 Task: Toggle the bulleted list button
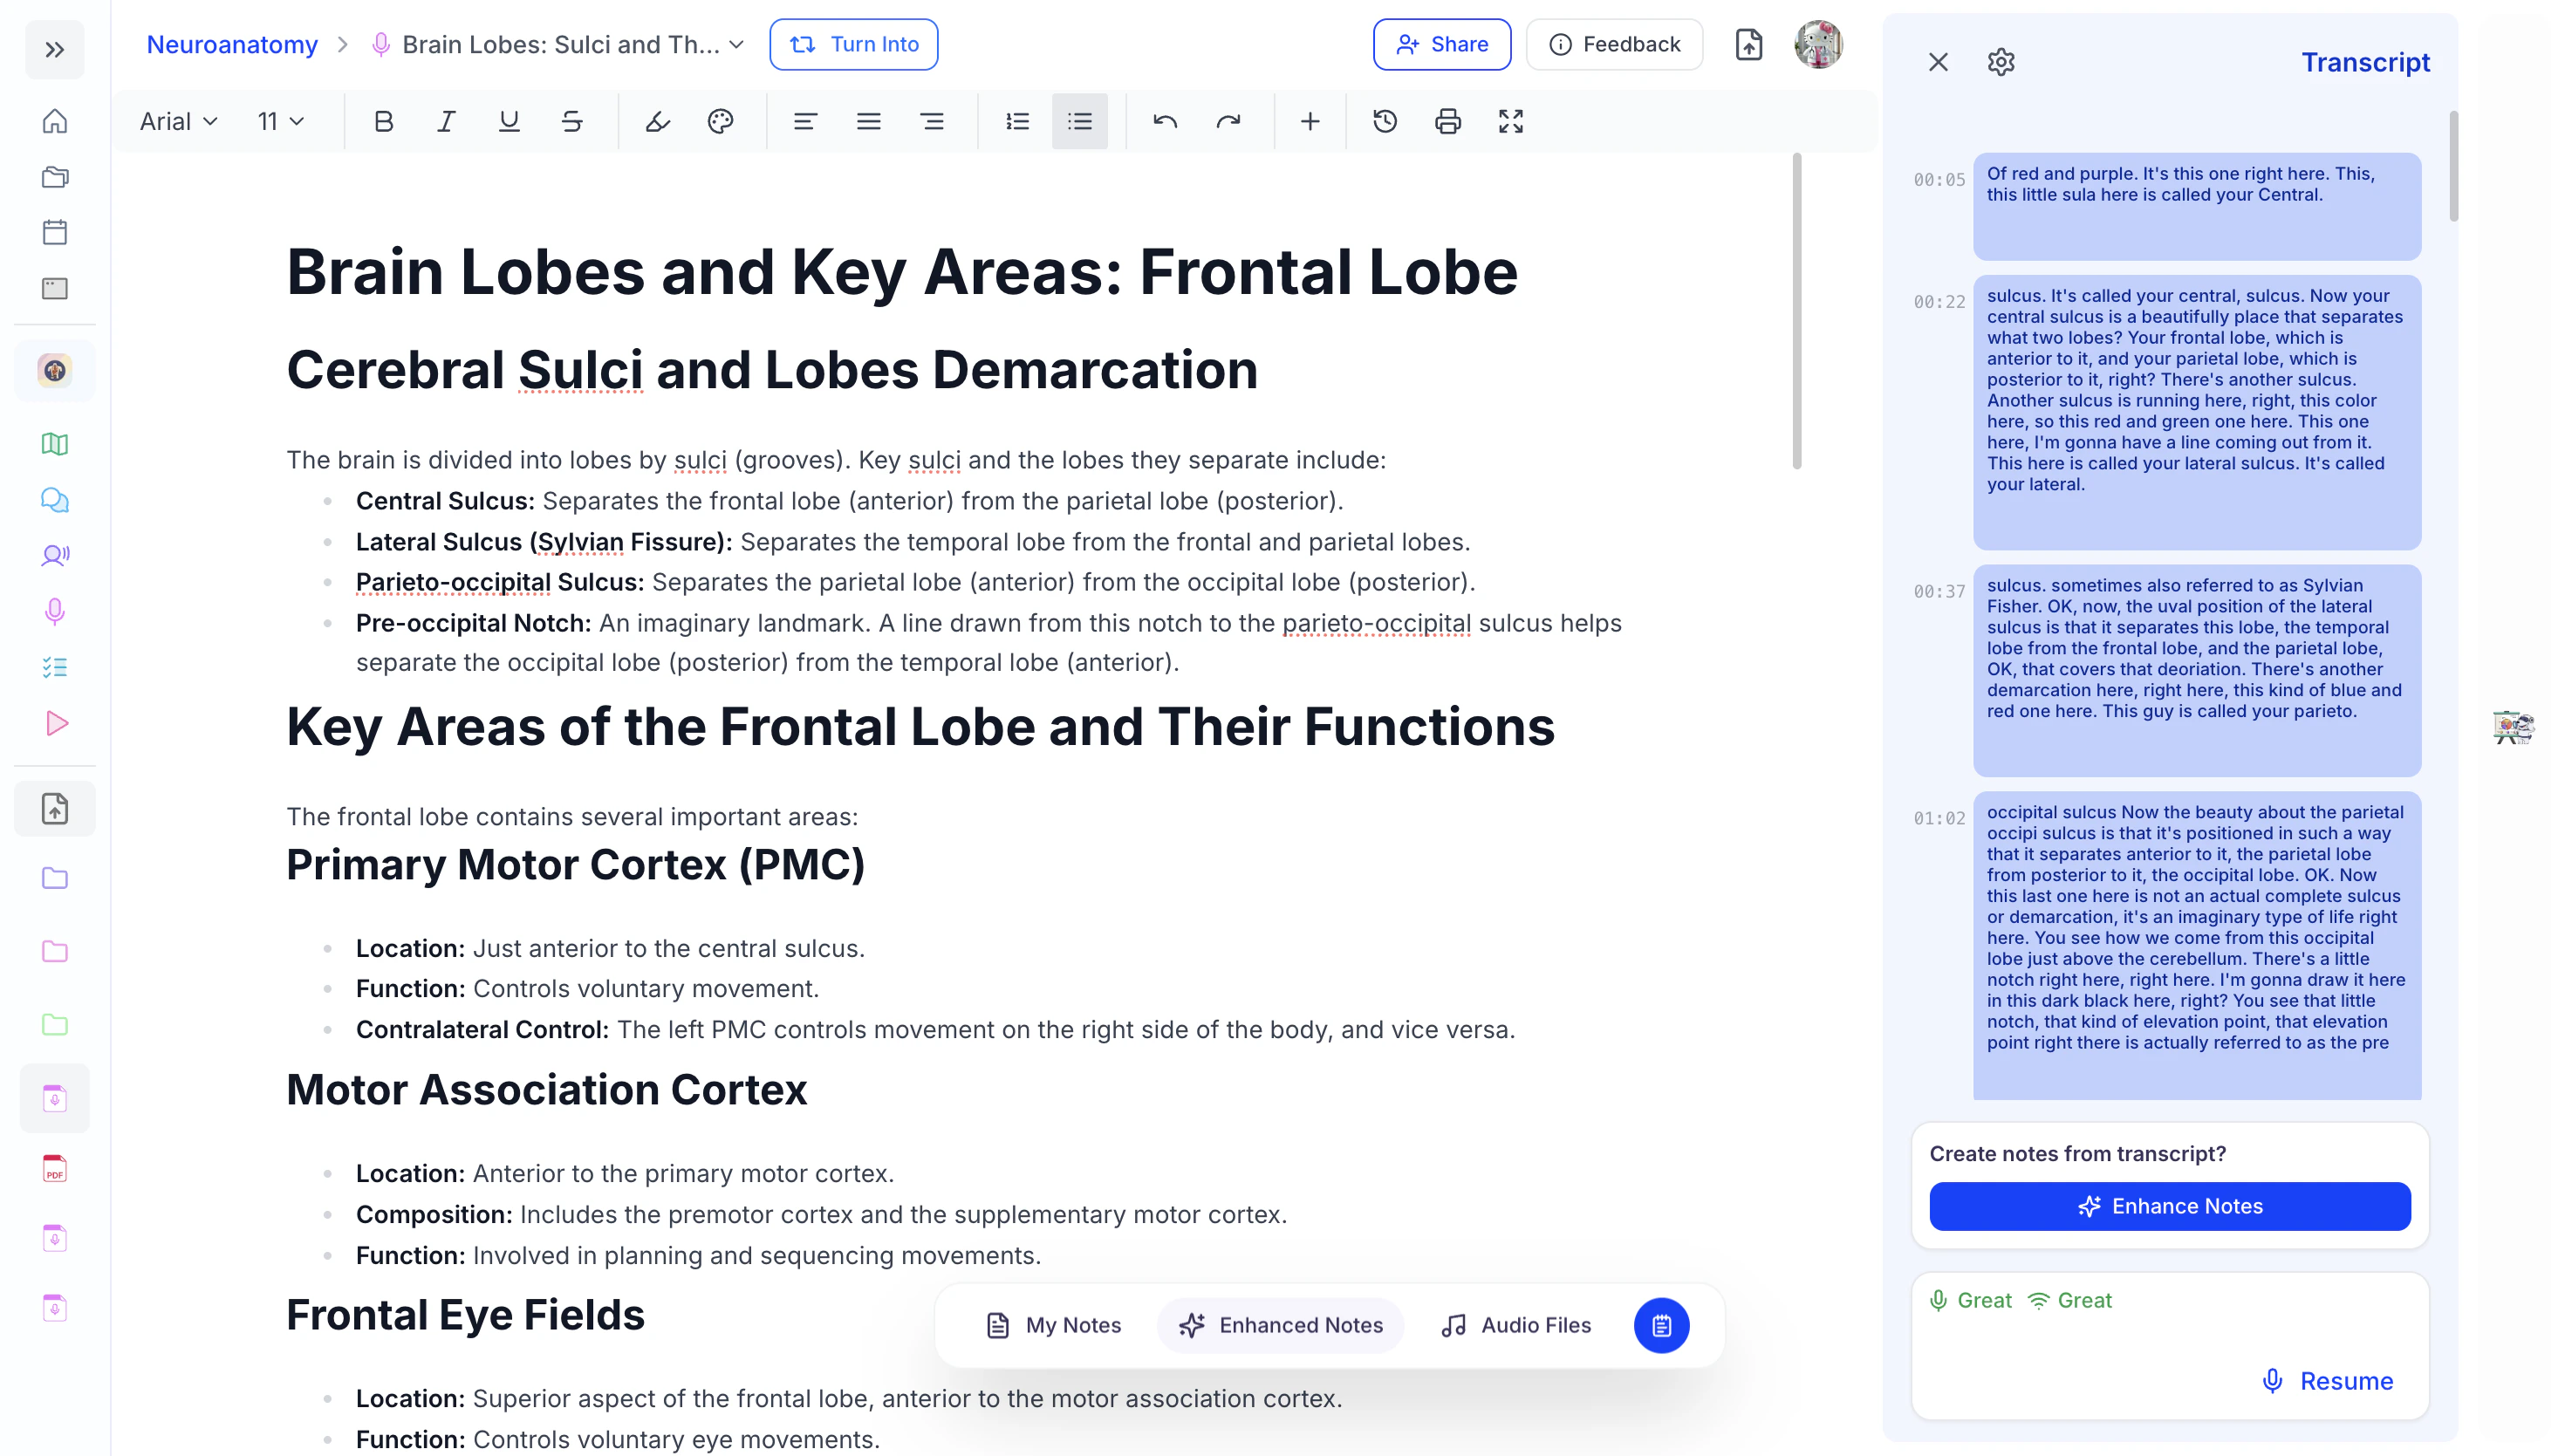pos(1079,121)
